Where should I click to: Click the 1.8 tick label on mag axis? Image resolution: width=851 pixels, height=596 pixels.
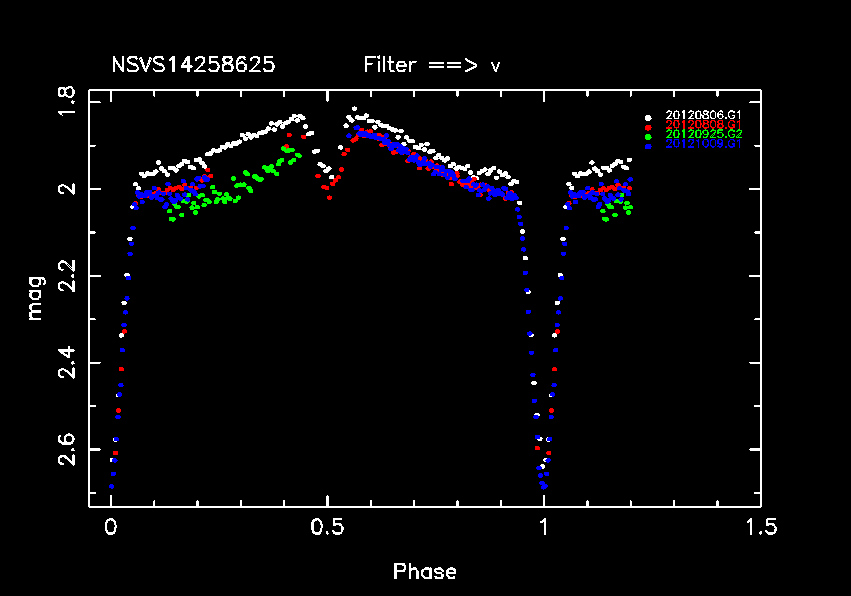[x=67, y=102]
